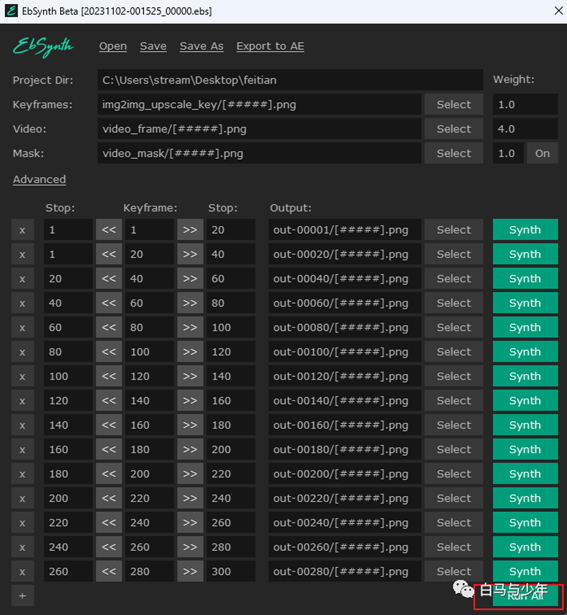
Task: Select the Keyframes folder path
Action: (x=454, y=104)
